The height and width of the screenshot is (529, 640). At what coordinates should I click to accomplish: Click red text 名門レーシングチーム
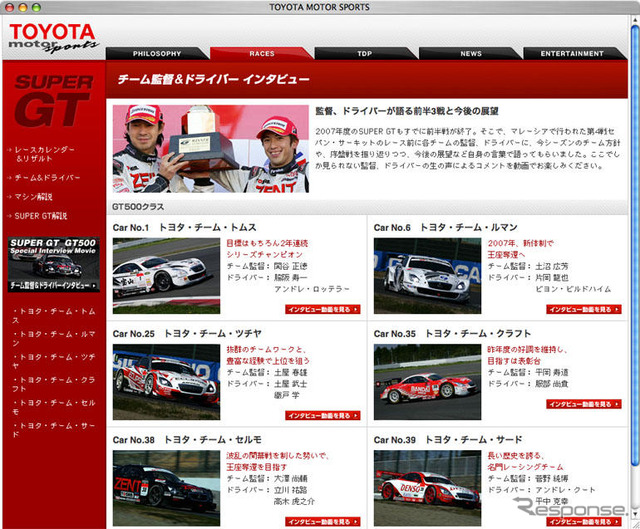pos(525,467)
